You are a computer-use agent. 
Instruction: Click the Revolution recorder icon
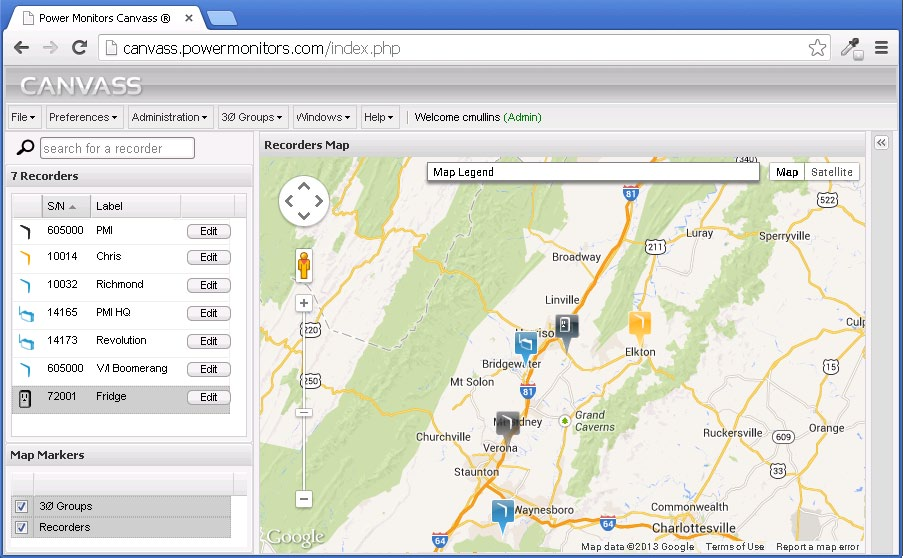click(x=26, y=342)
